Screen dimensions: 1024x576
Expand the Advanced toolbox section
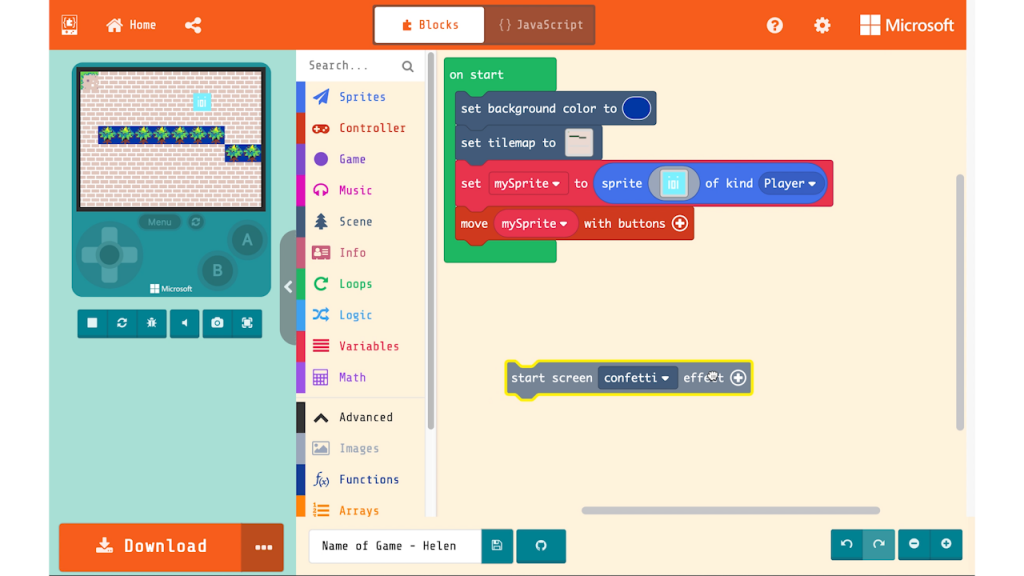pos(365,417)
